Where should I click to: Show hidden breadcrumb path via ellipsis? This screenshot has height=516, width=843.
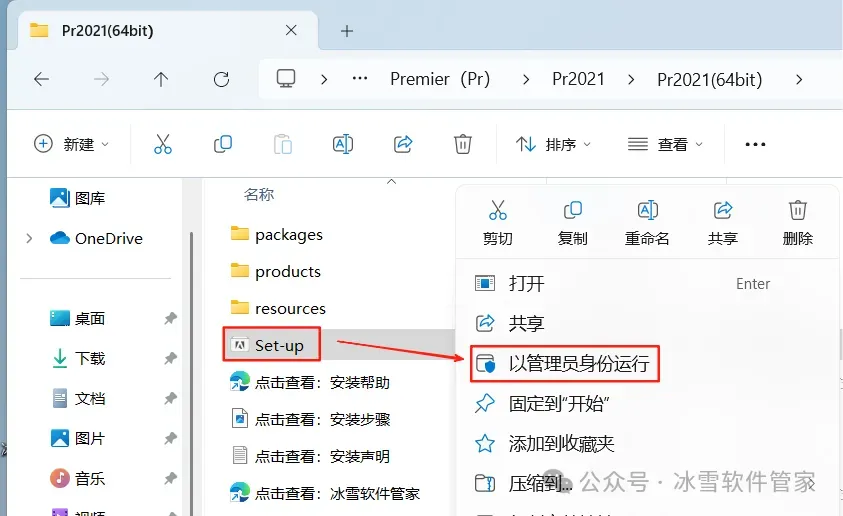(360, 79)
